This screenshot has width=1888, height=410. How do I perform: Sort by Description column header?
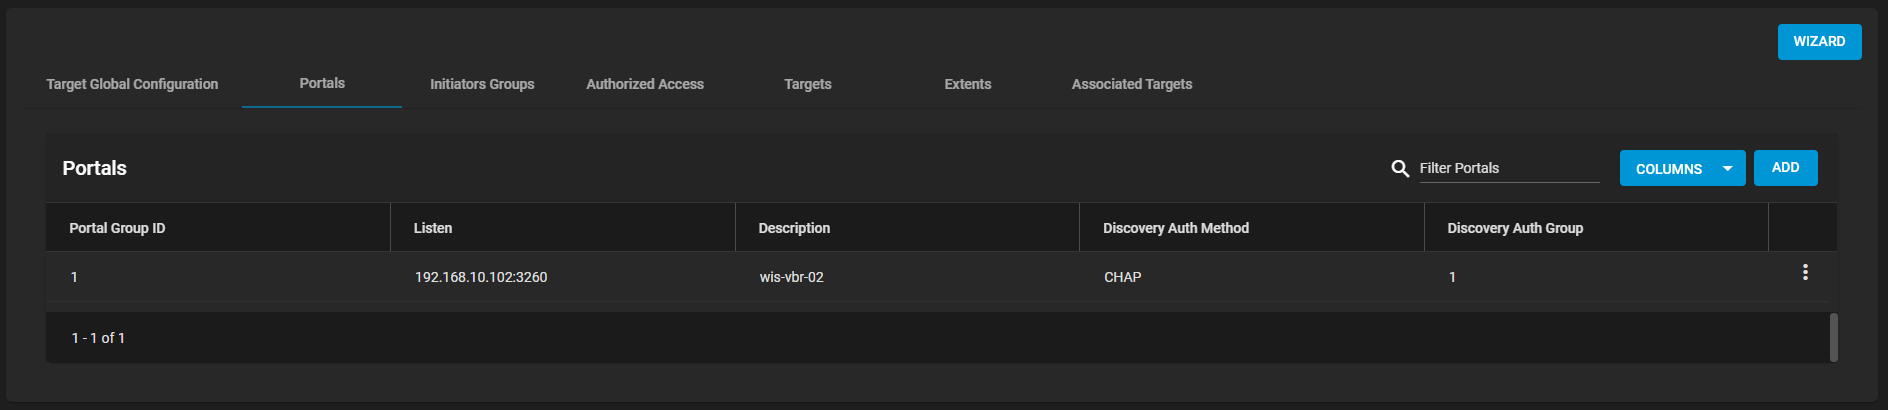[x=794, y=228]
